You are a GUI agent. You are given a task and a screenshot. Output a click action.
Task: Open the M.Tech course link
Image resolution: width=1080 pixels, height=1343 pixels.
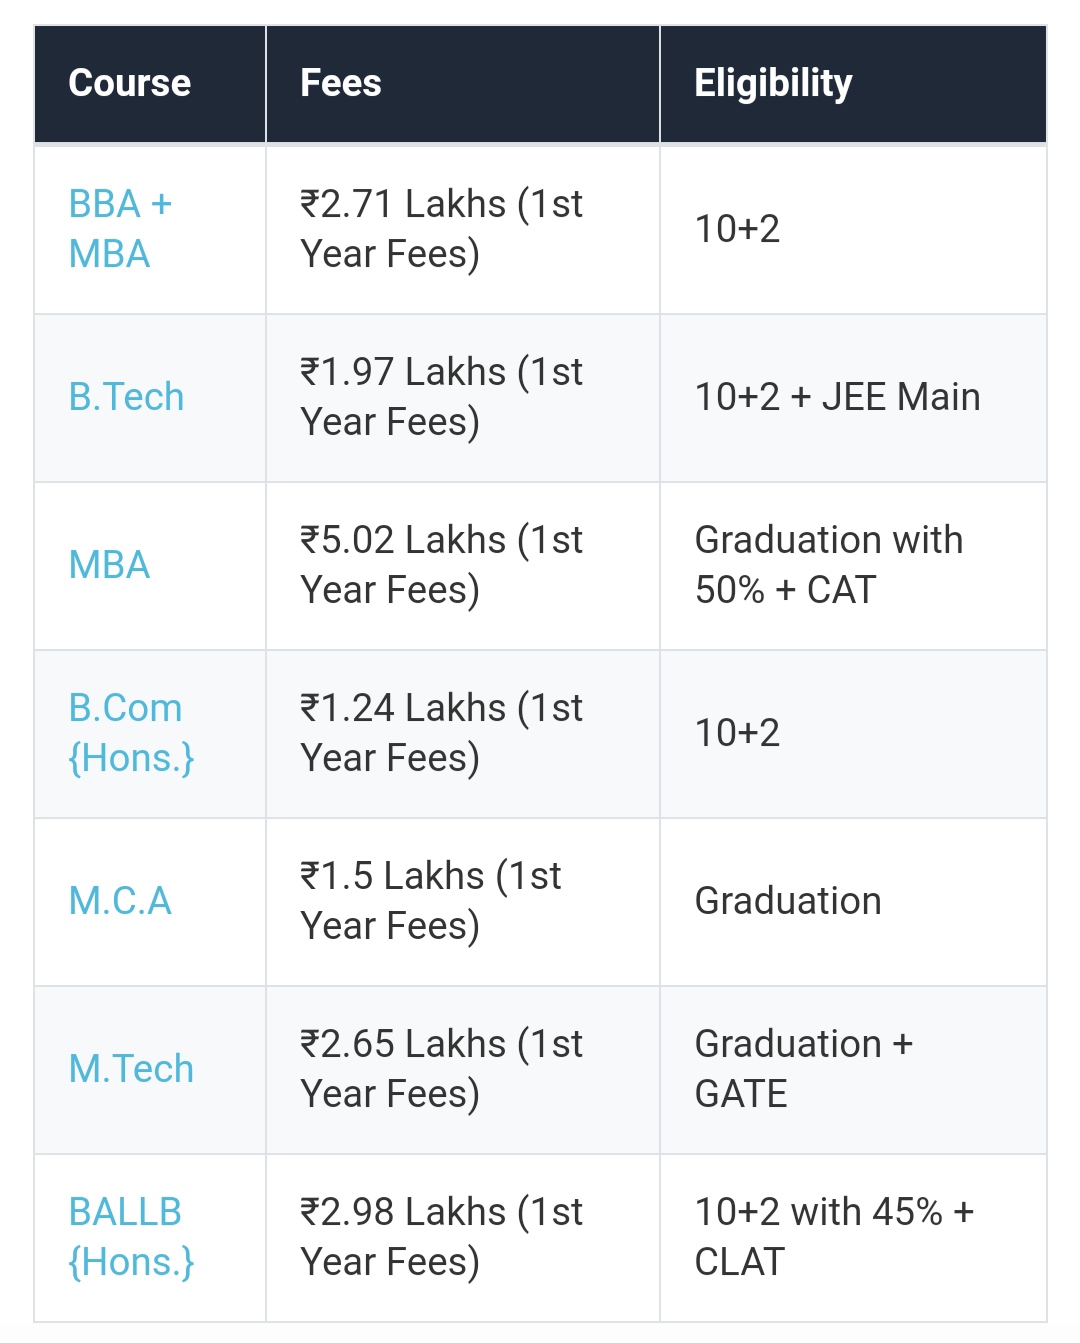click(131, 1069)
